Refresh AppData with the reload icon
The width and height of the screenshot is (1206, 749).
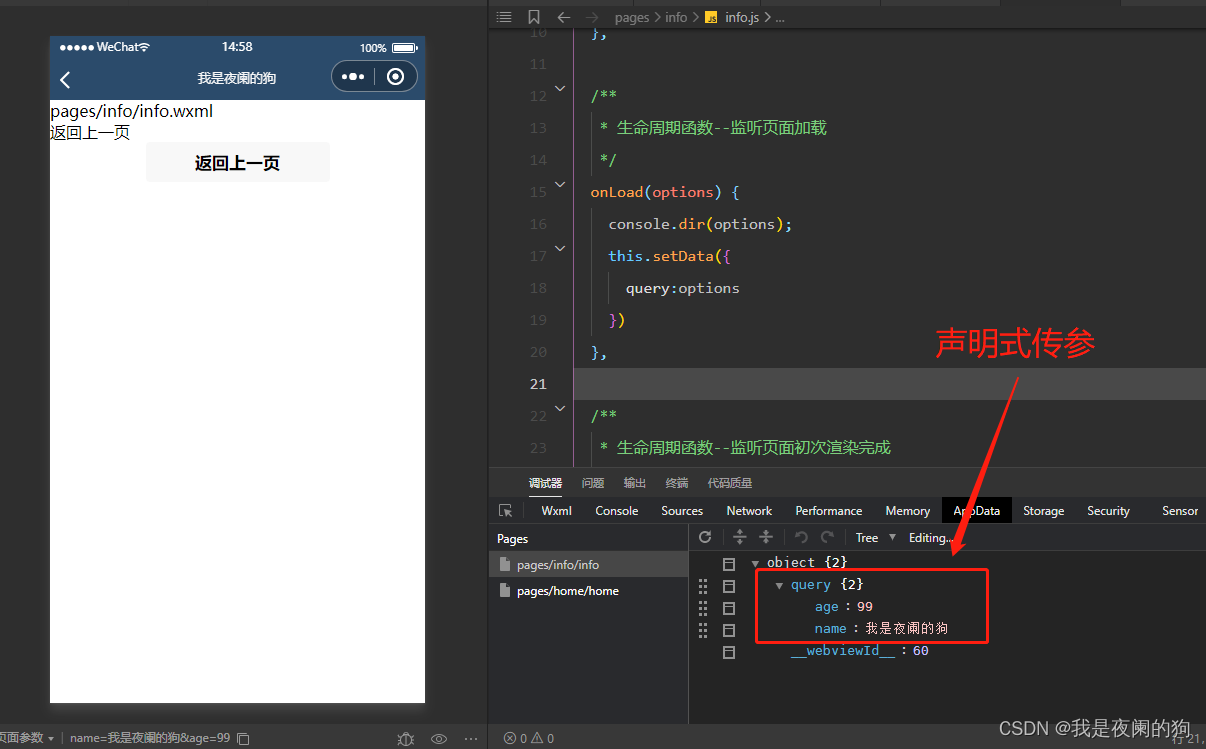(x=705, y=537)
